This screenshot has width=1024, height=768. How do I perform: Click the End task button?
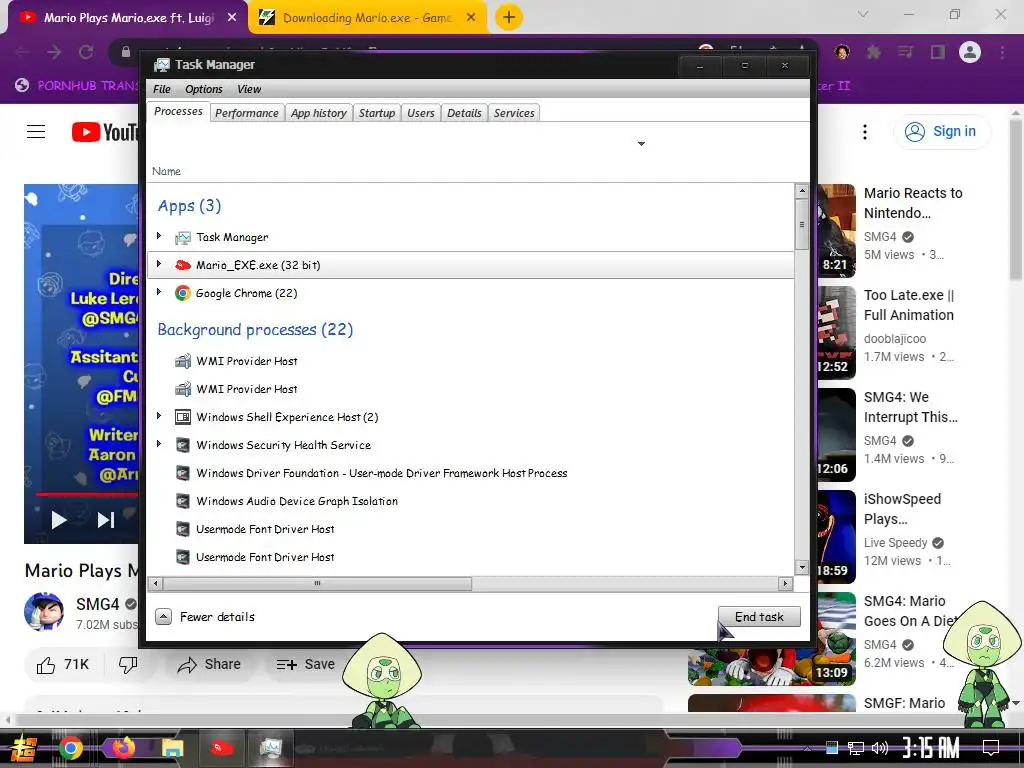(x=759, y=616)
